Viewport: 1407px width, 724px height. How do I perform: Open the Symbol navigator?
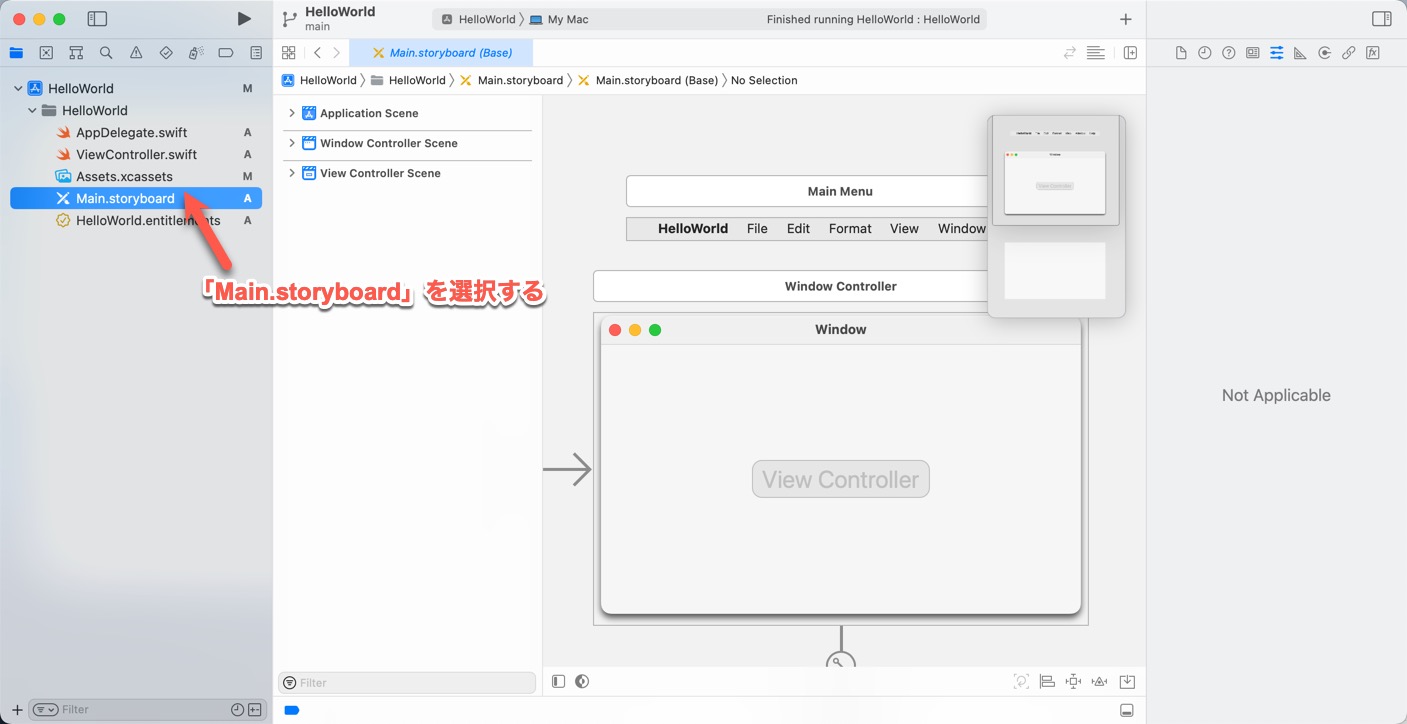tap(76, 53)
